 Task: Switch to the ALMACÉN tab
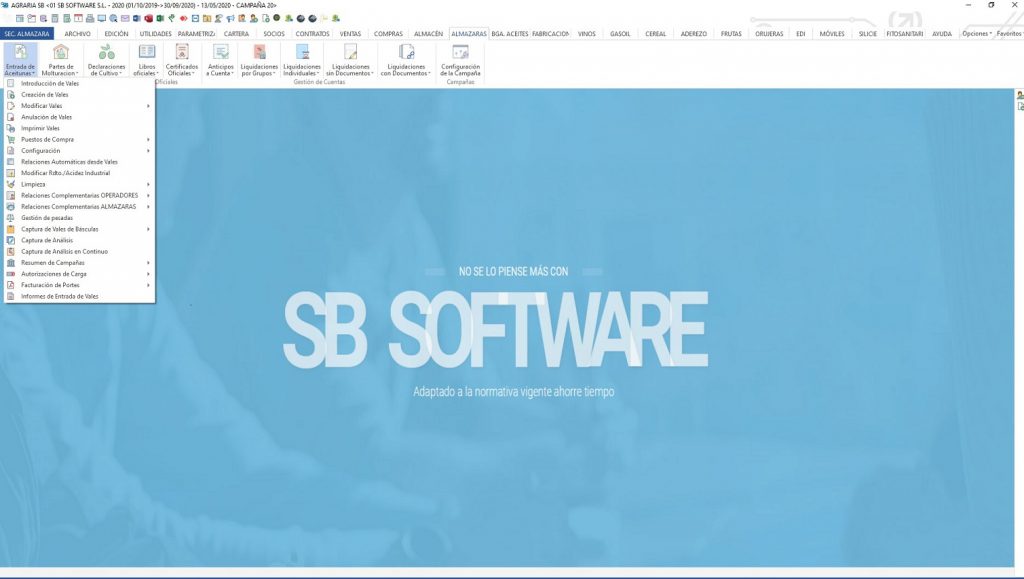point(428,33)
